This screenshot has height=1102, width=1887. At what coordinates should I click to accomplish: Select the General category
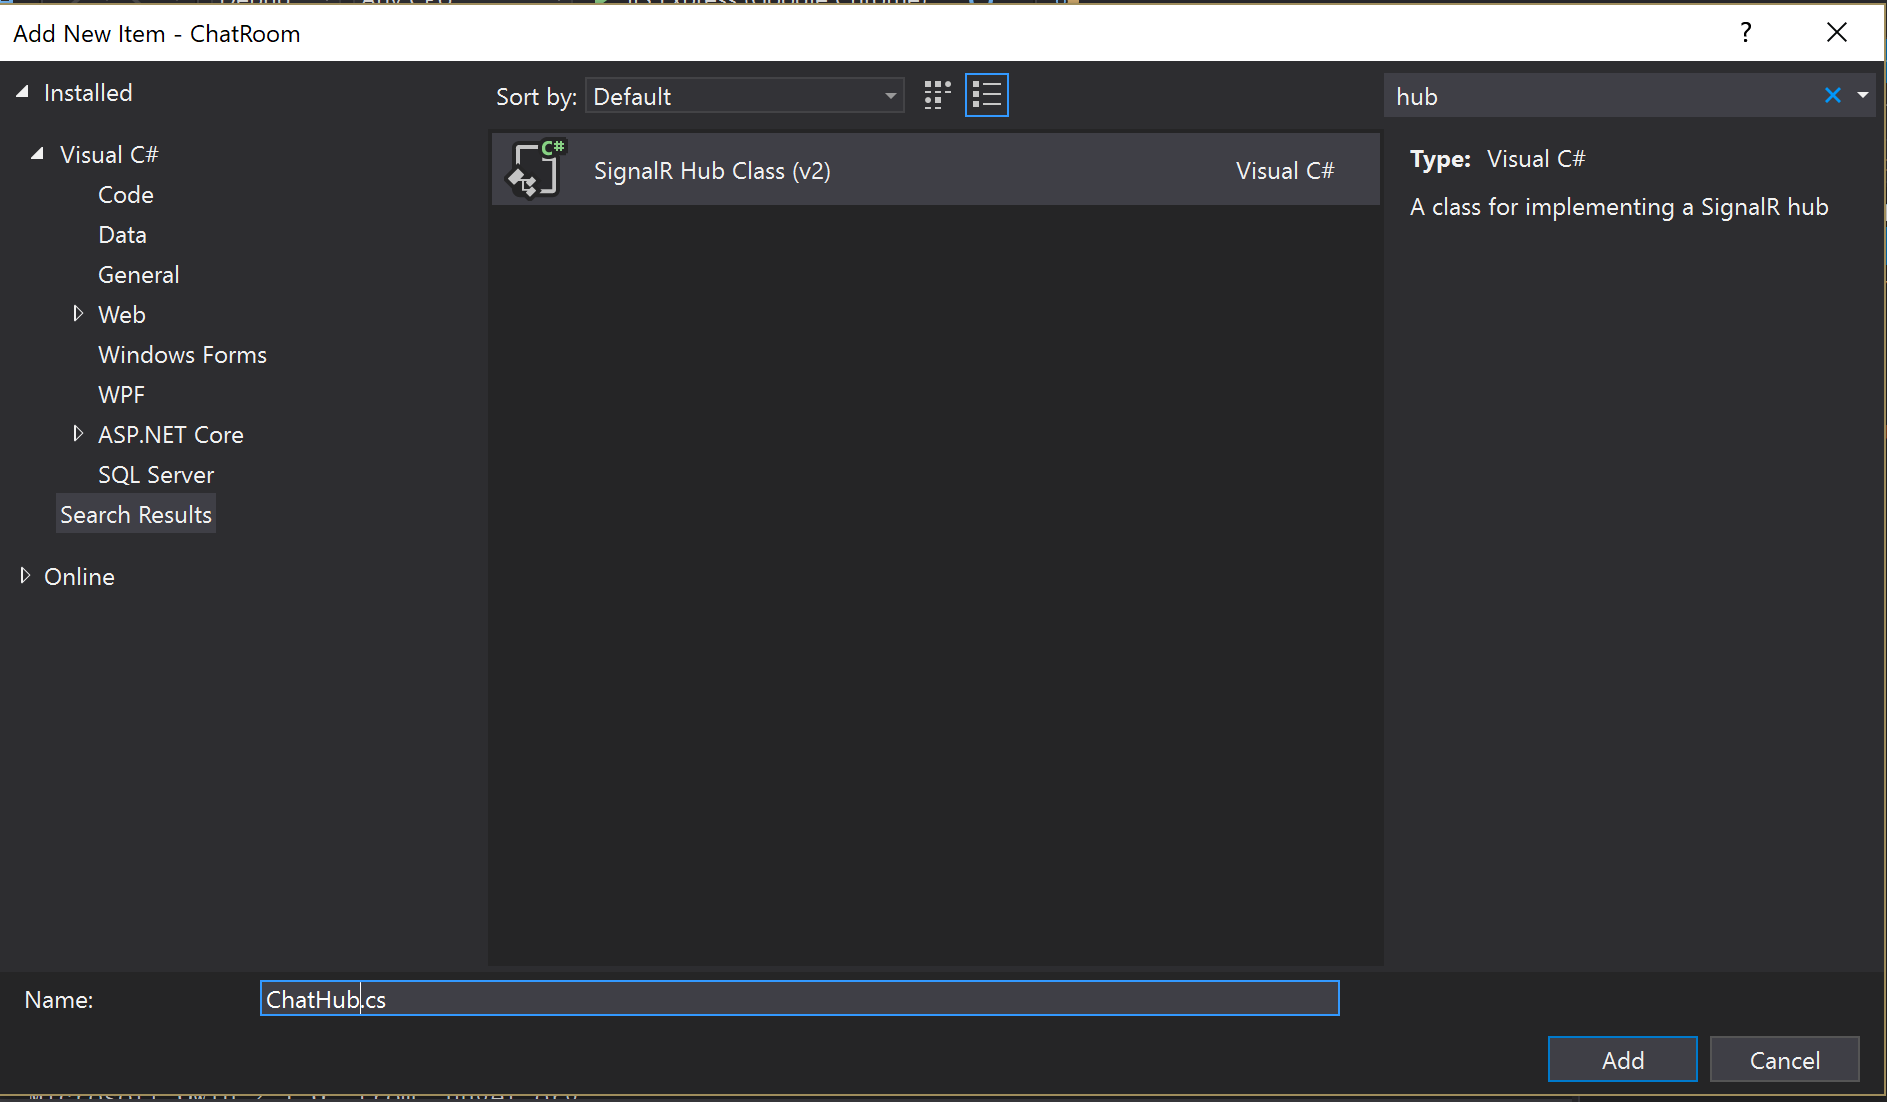(139, 275)
